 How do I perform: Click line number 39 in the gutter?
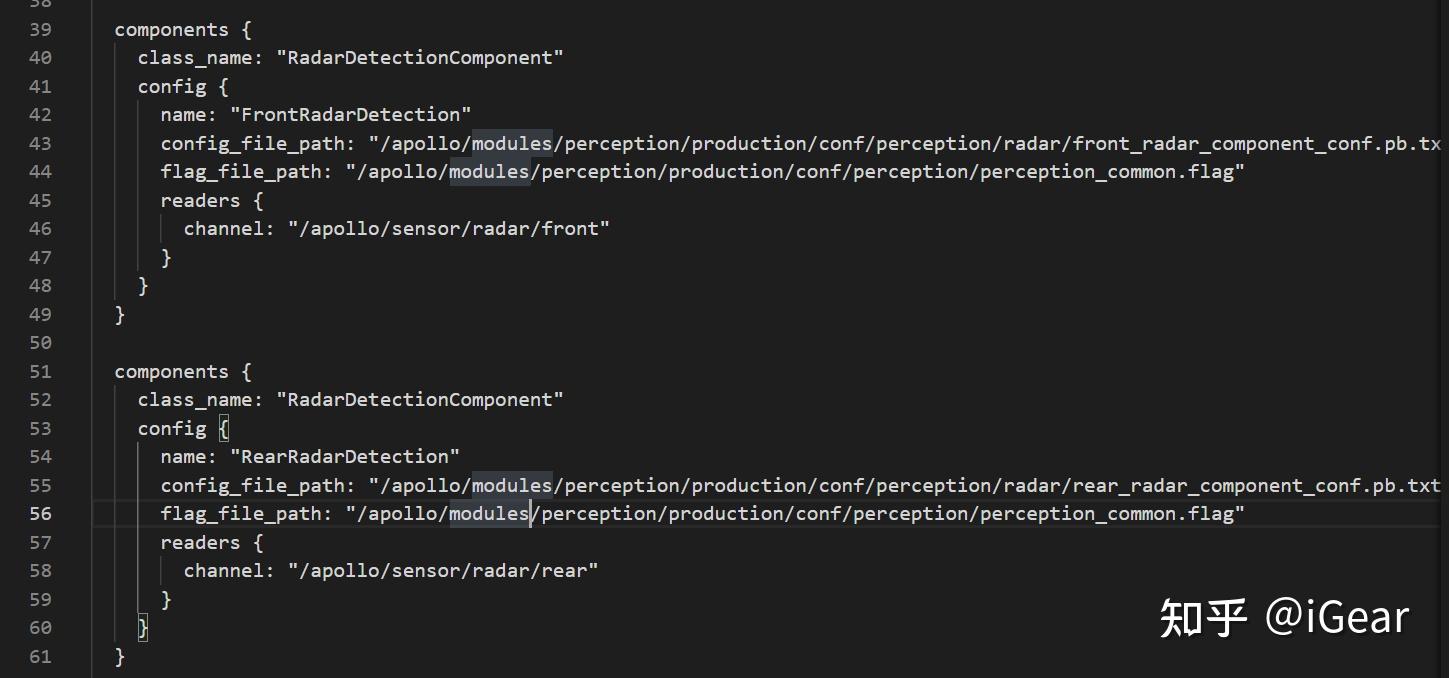coord(40,29)
